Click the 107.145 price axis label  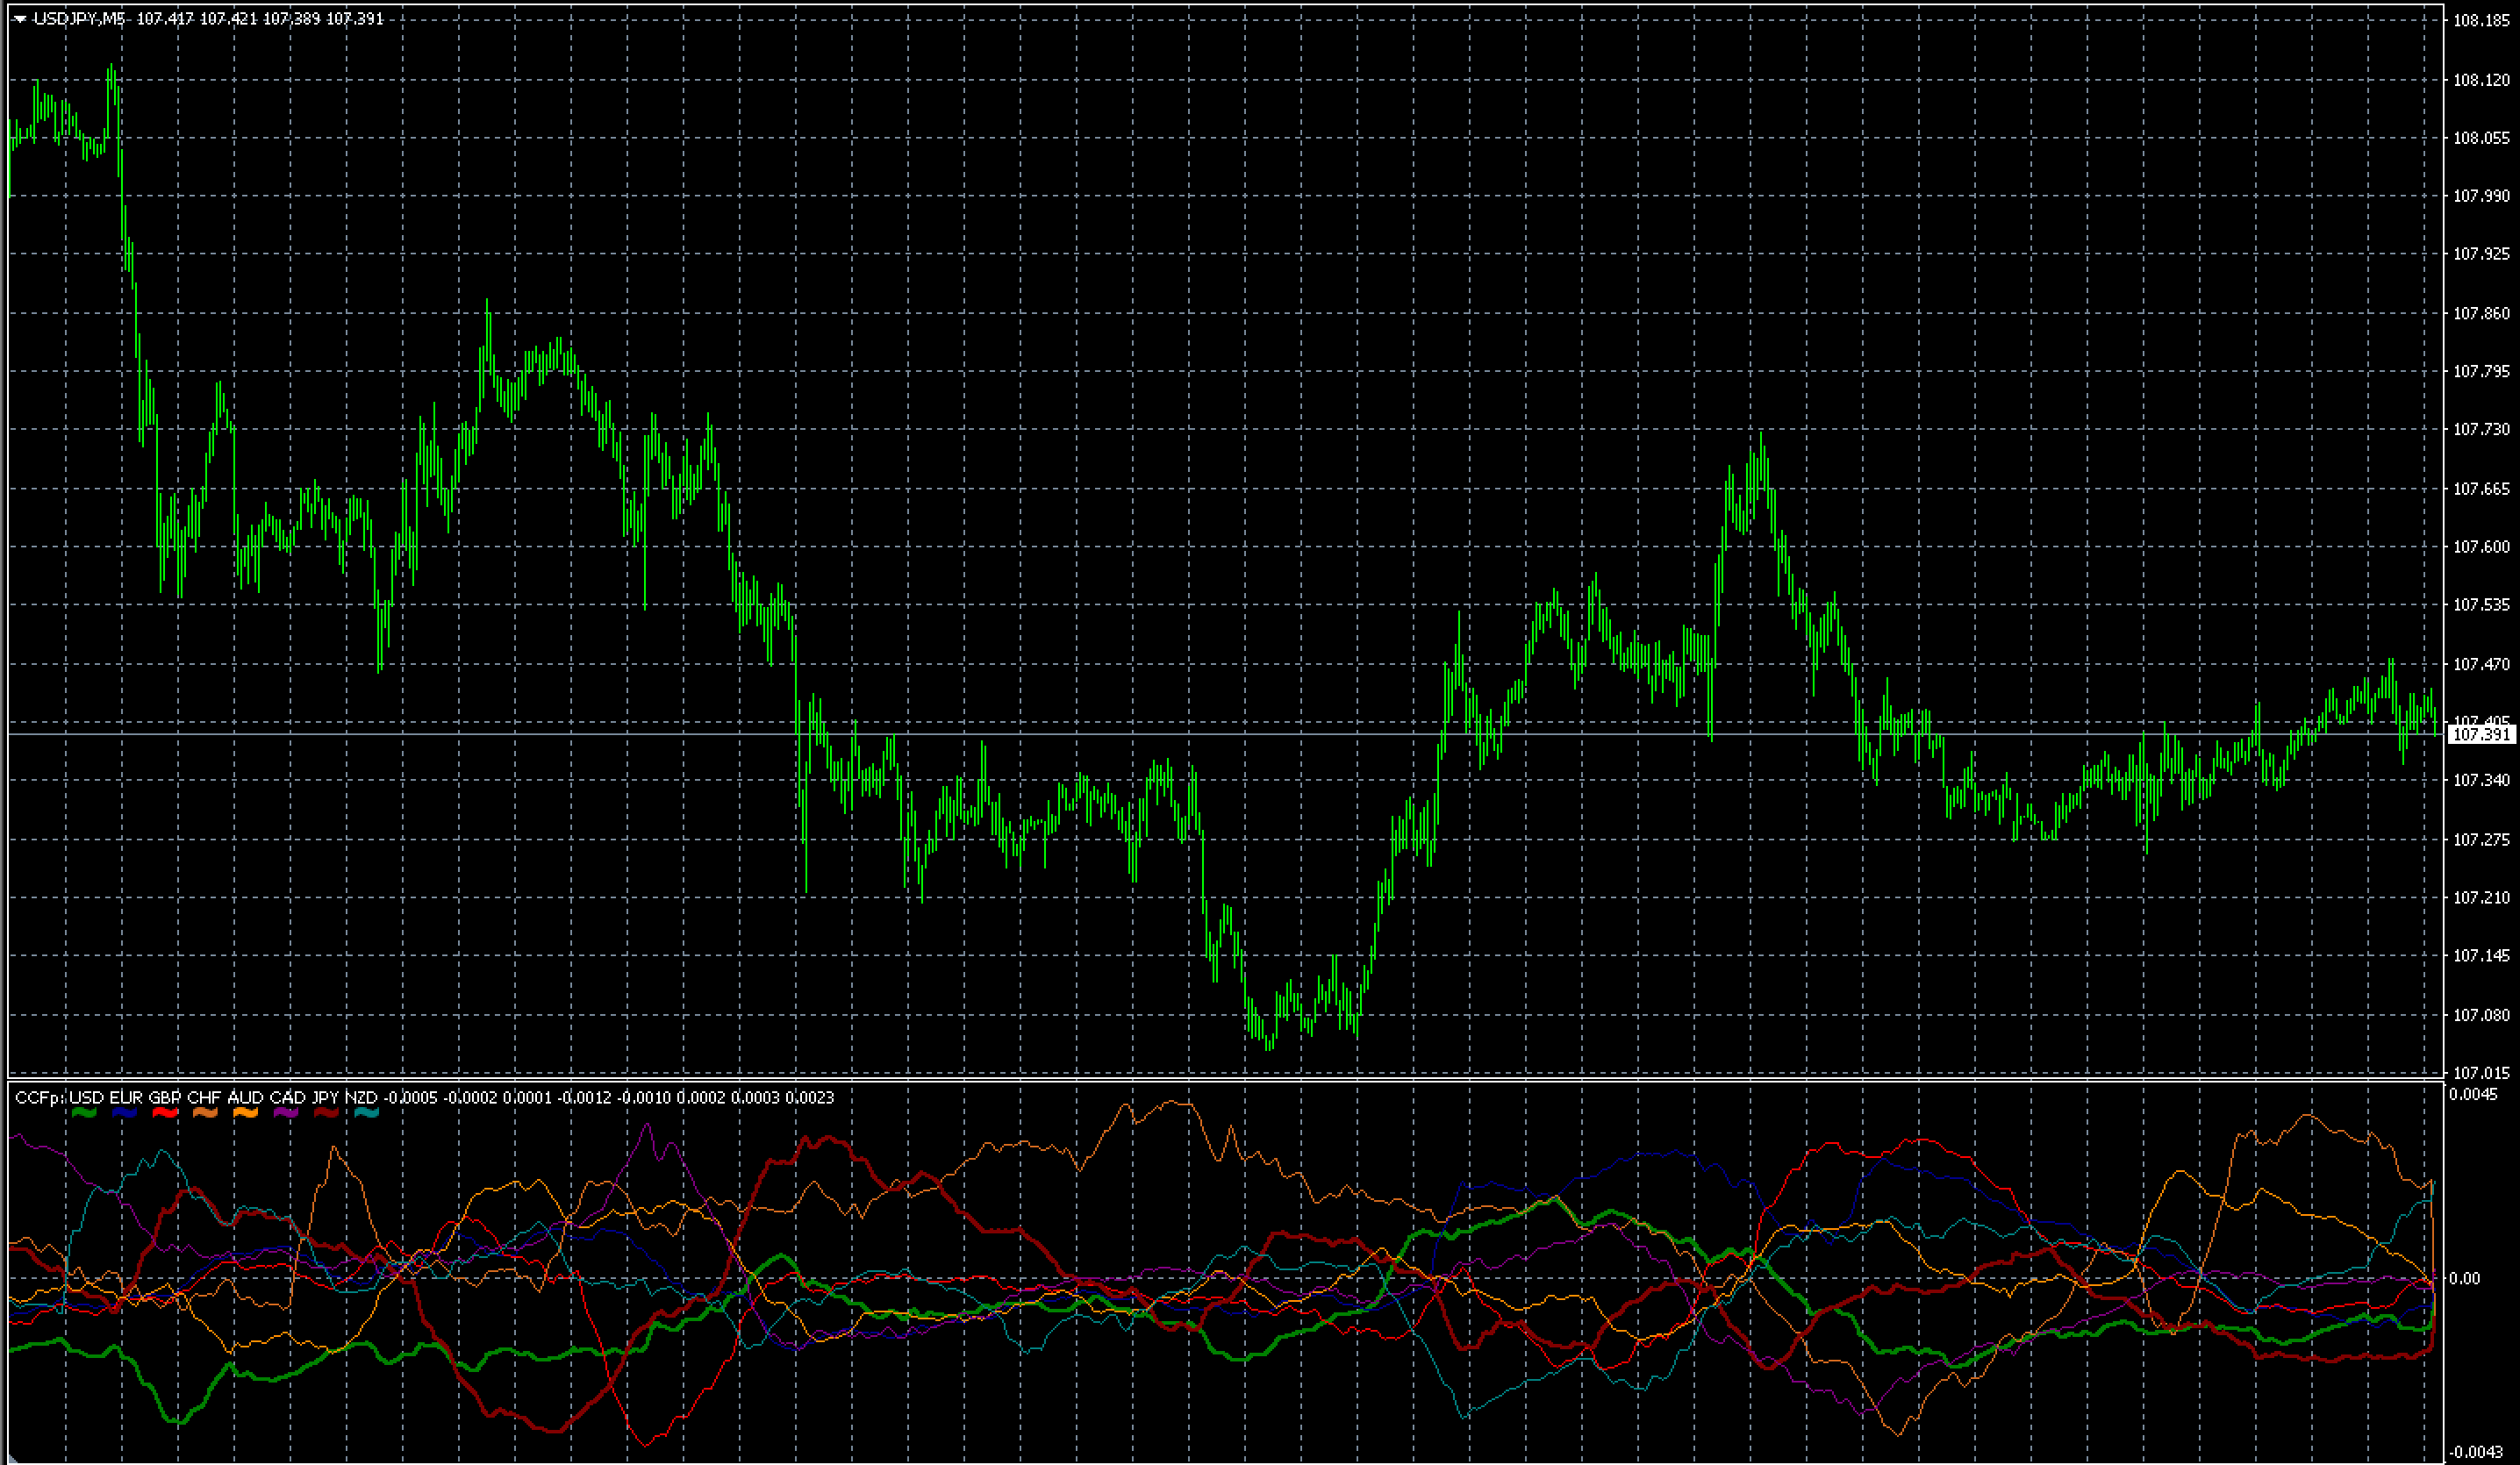(2481, 955)
